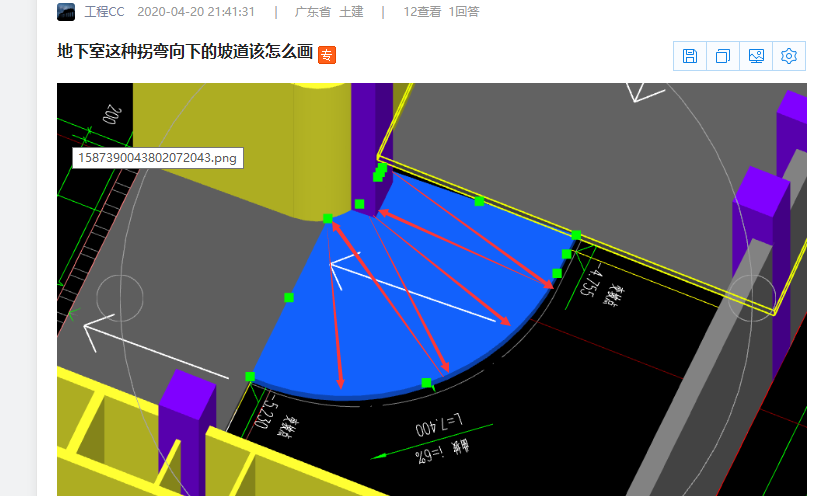
Task: Click the 12查看 view count
Action: pos(422,12)
